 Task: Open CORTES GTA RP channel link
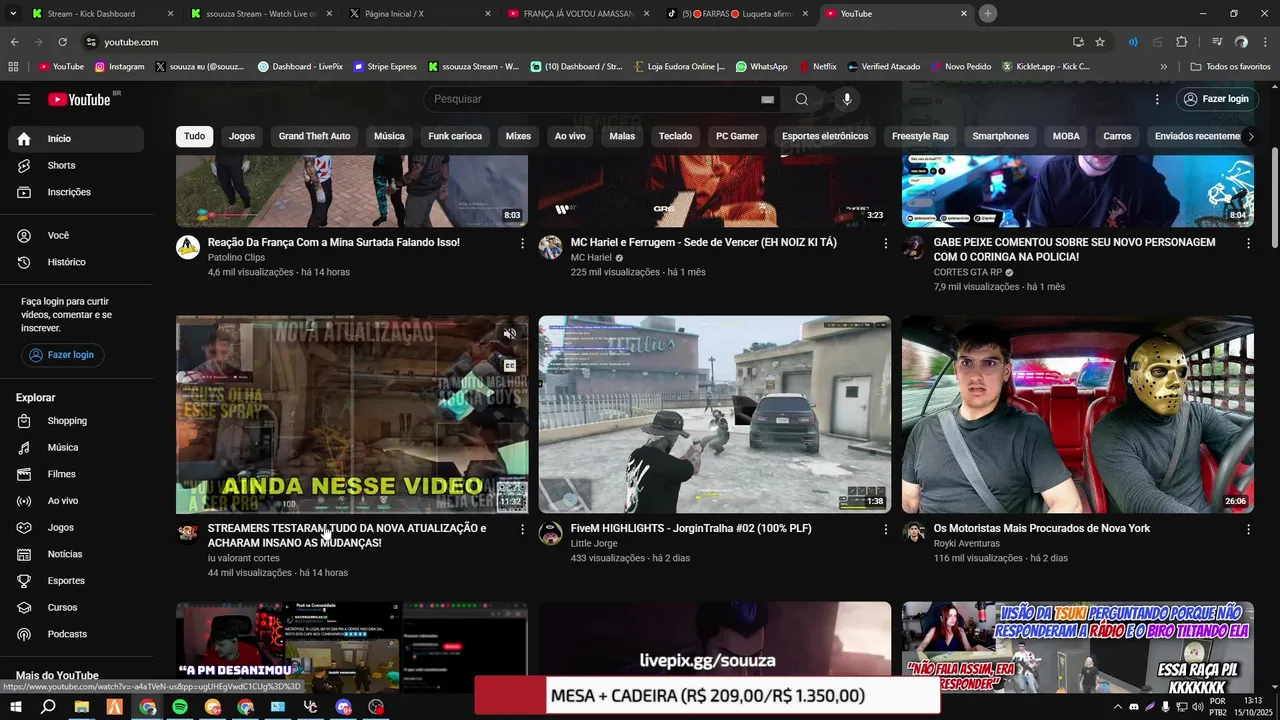[967, 272]
